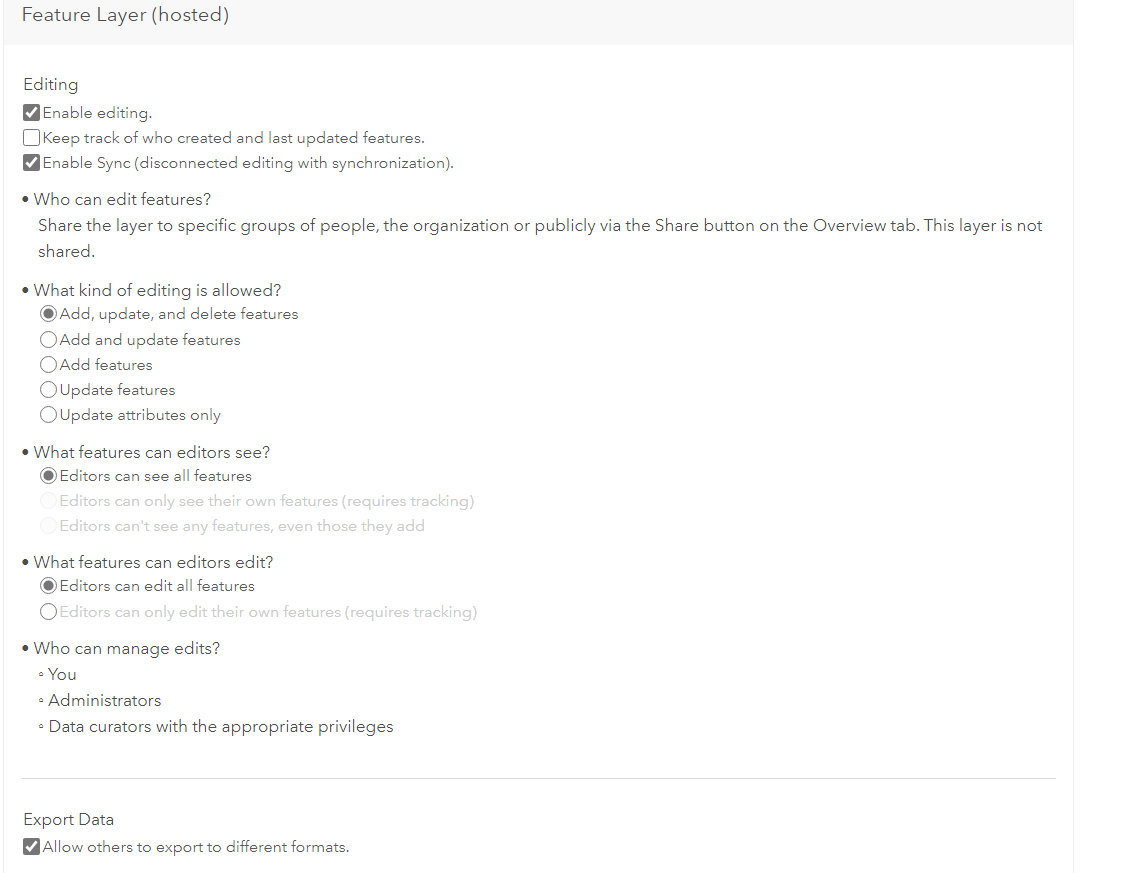The image size is (1121, 873).
Task: Uncheck the Enable editing checkbox
Action: point(31,112)
